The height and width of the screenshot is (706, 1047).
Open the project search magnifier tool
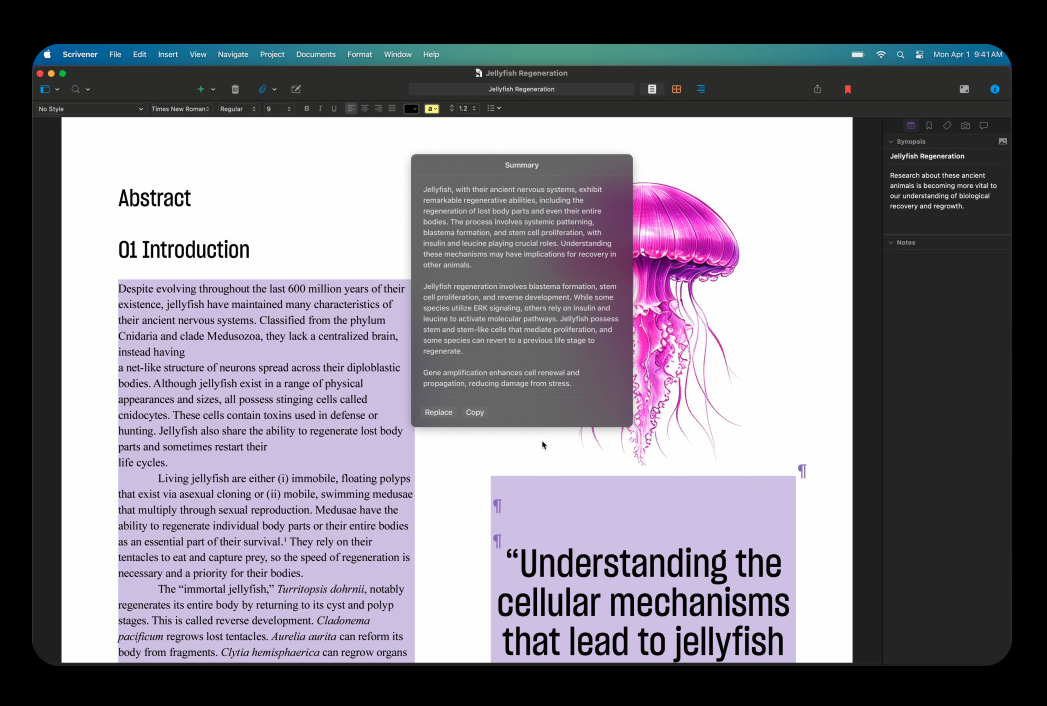75,89
